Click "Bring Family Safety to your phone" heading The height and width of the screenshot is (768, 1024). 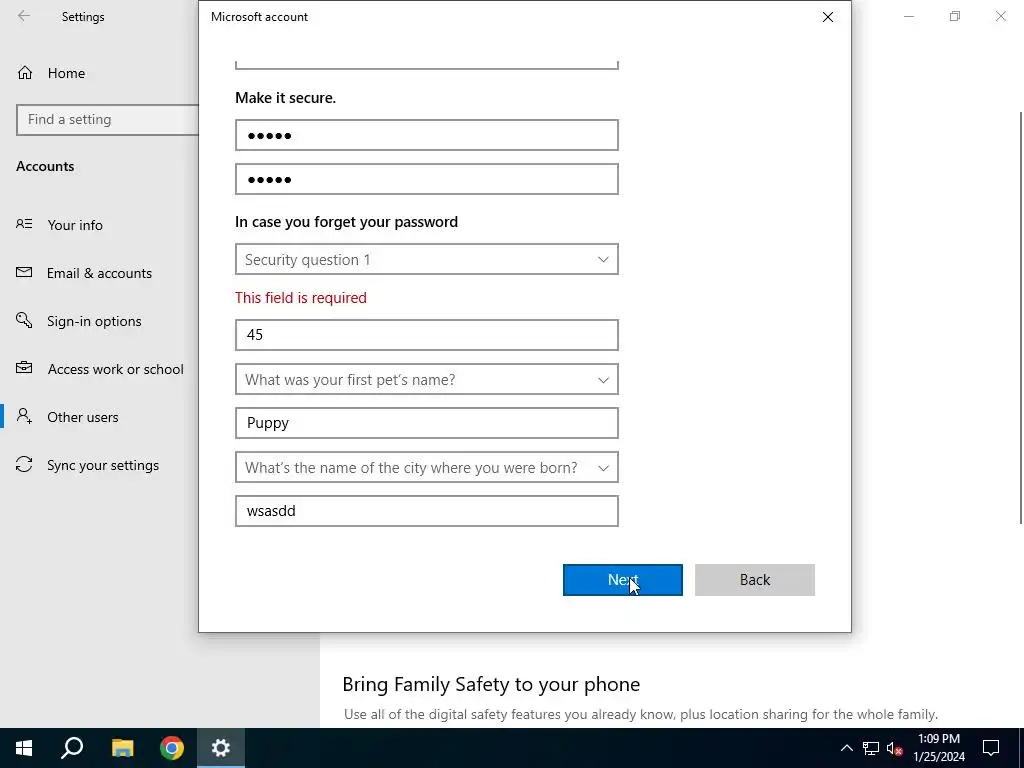tap(491, 684)
